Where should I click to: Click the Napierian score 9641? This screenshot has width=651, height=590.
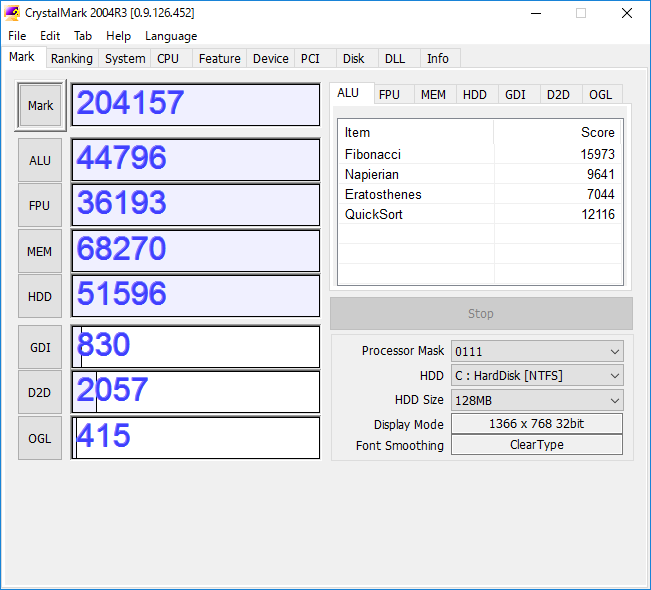tap(601, 174)
